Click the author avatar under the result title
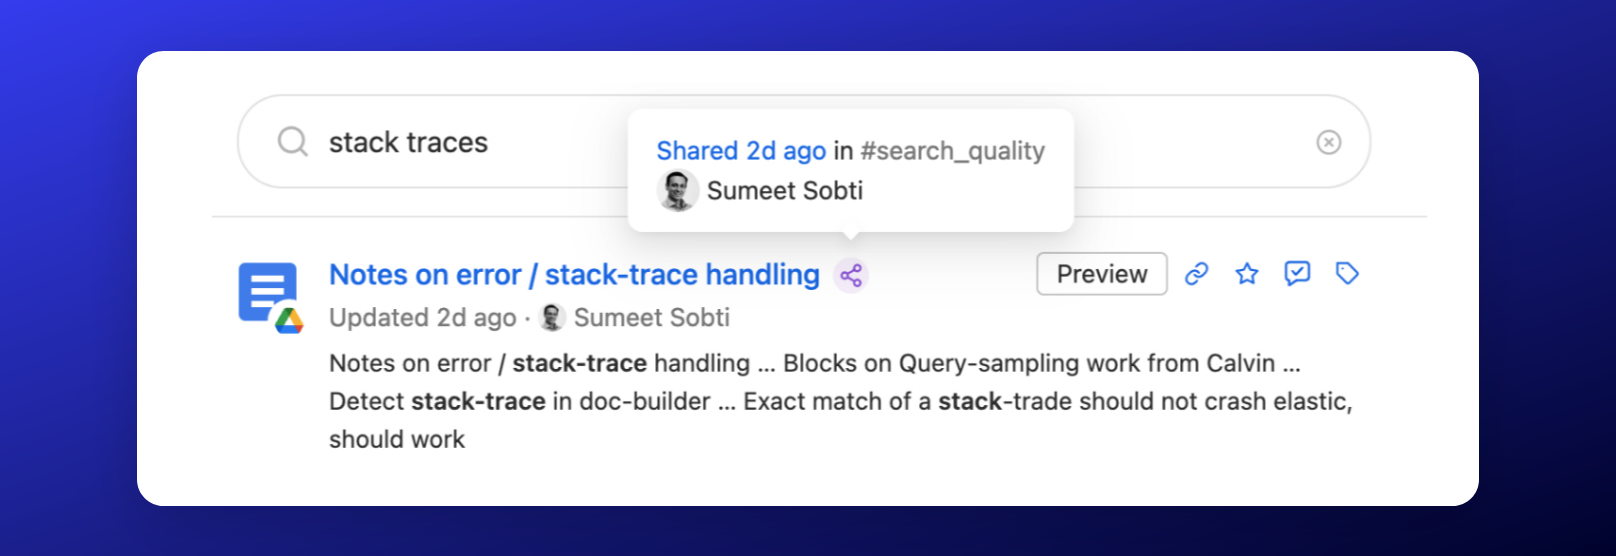 (x=552, y=318)
